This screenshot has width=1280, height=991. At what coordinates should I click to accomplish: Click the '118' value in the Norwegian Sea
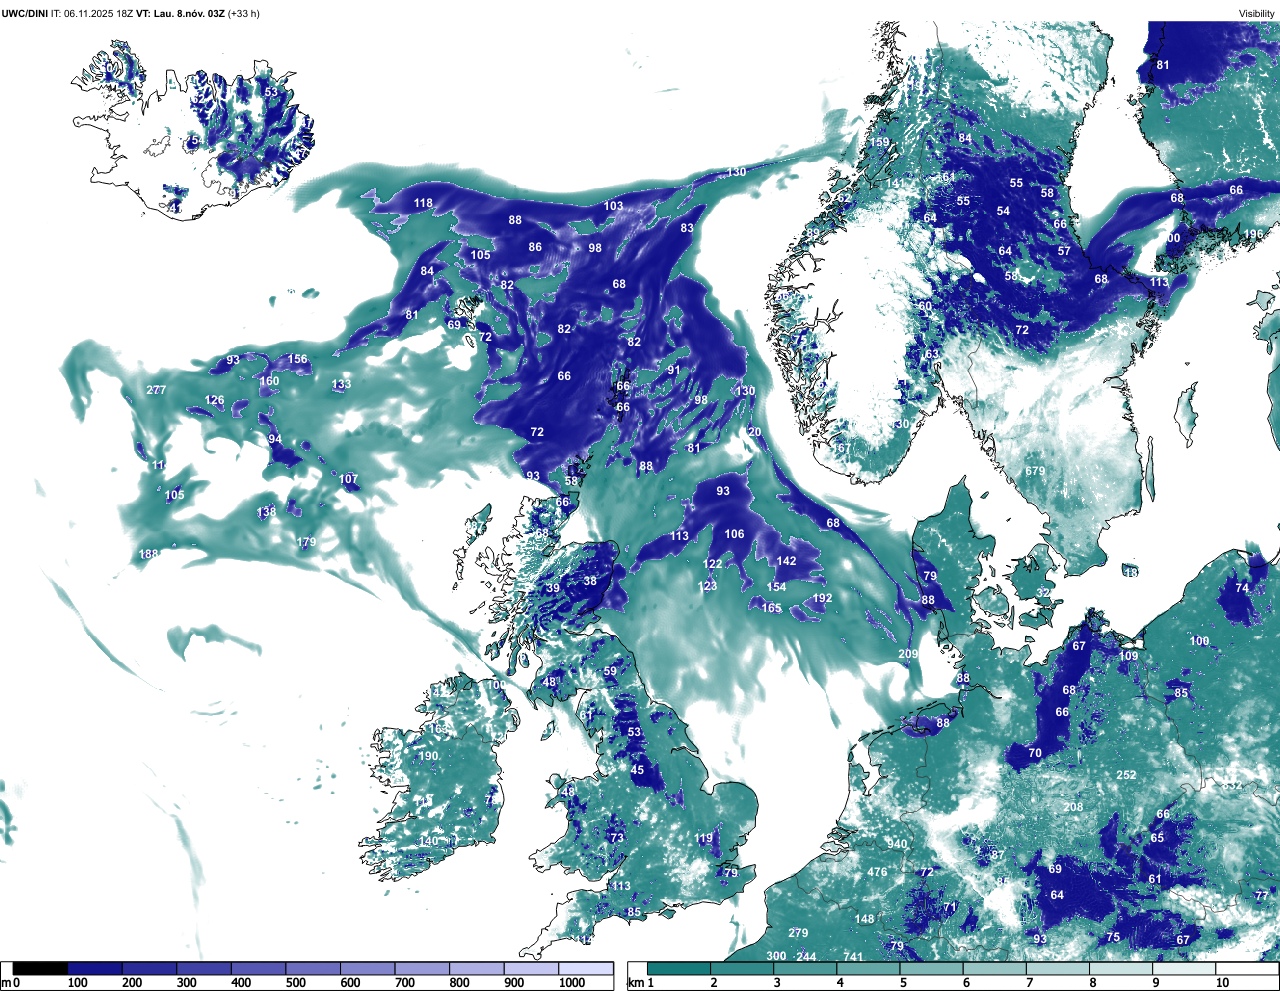pos(423,203)
